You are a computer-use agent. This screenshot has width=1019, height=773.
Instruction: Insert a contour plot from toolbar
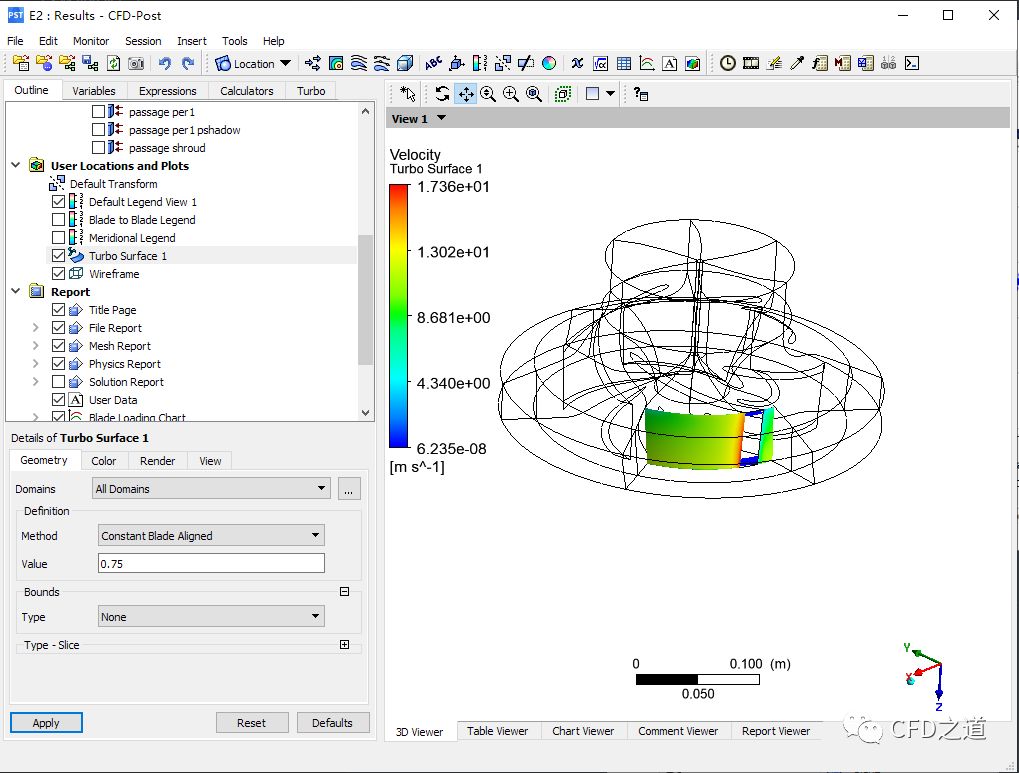tap(336, 63)
